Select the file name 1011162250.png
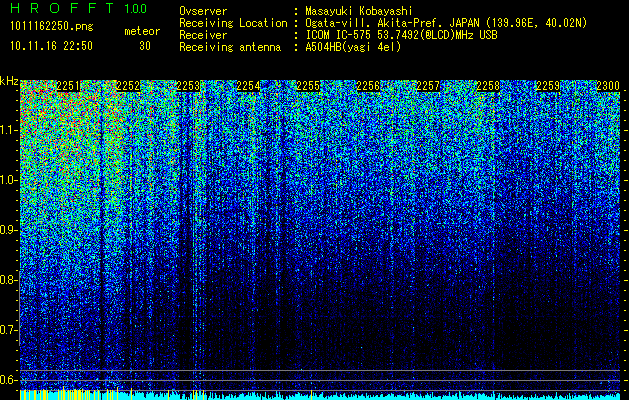Viewport: 629px width, 400px height. point(52,26)
